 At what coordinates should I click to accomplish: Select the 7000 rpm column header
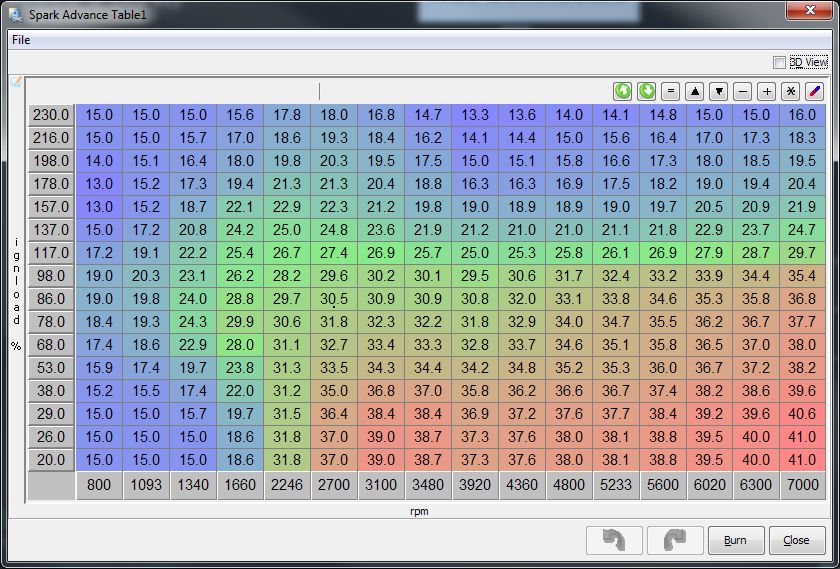(x=802, y=486)
